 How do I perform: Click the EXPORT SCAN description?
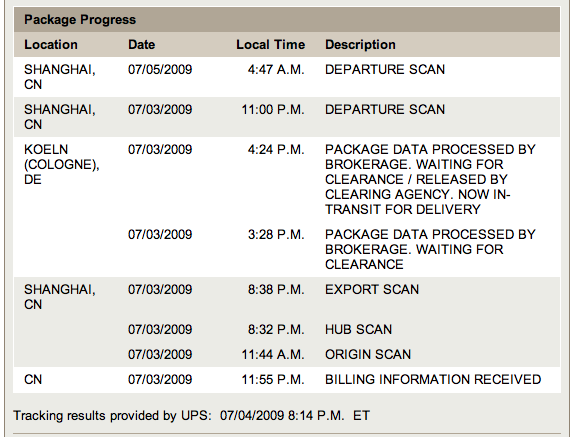372,289
